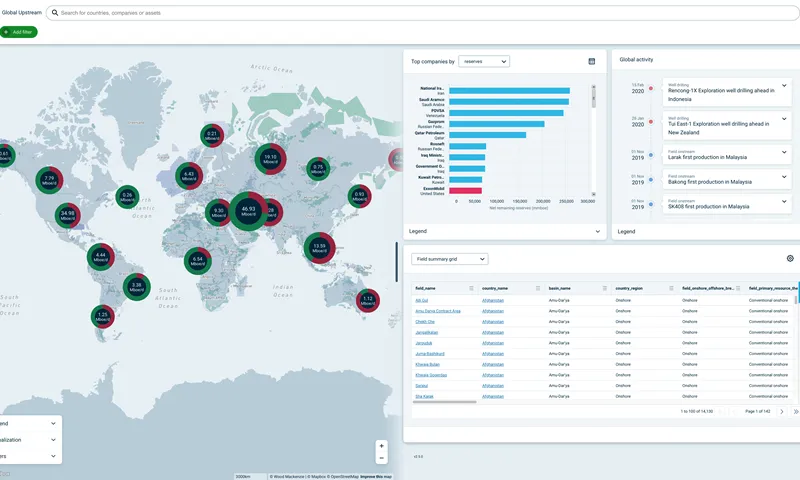Open the 'Field summary grid' dropdown
Image resolution: width=800 pixels, height=480 pixels.
coord(450,259)
